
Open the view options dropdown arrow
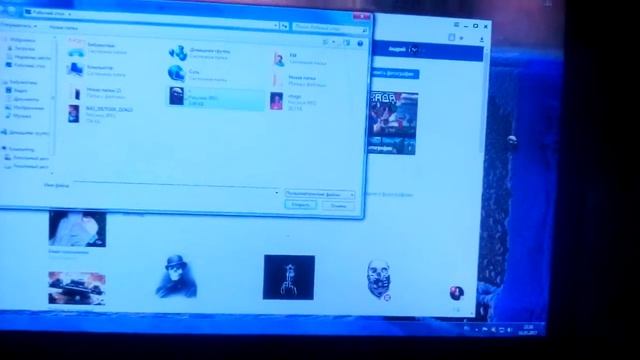[334, 42]
